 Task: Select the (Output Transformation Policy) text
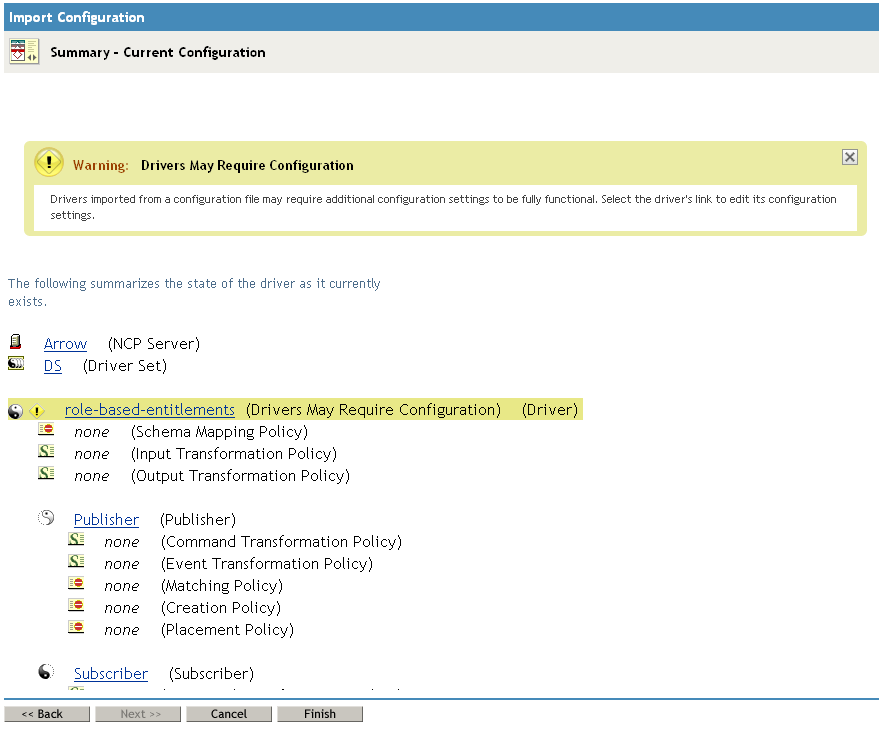point(240,476)
